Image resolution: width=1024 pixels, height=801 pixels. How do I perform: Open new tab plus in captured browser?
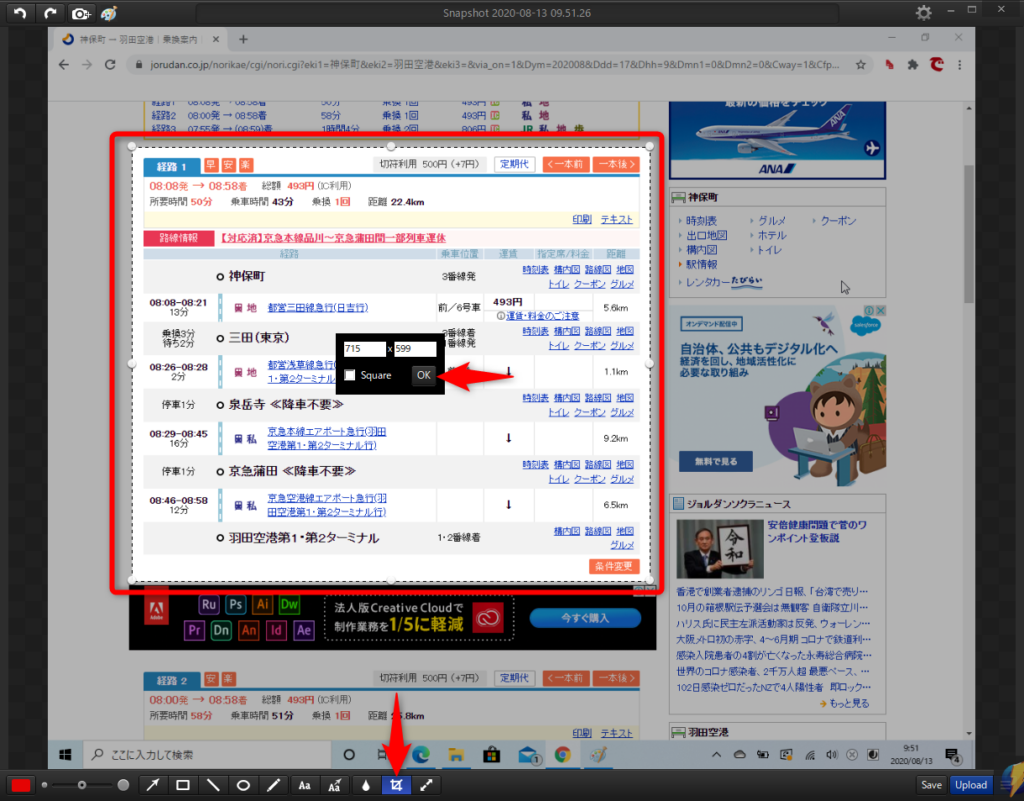tap(243, 39)
